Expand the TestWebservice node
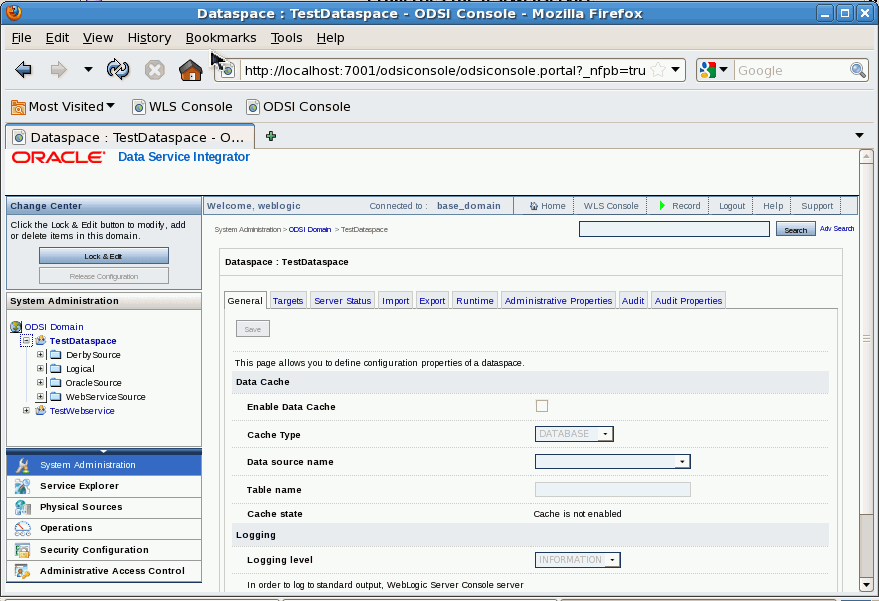879x601 pixels. (x=26, y=410)
